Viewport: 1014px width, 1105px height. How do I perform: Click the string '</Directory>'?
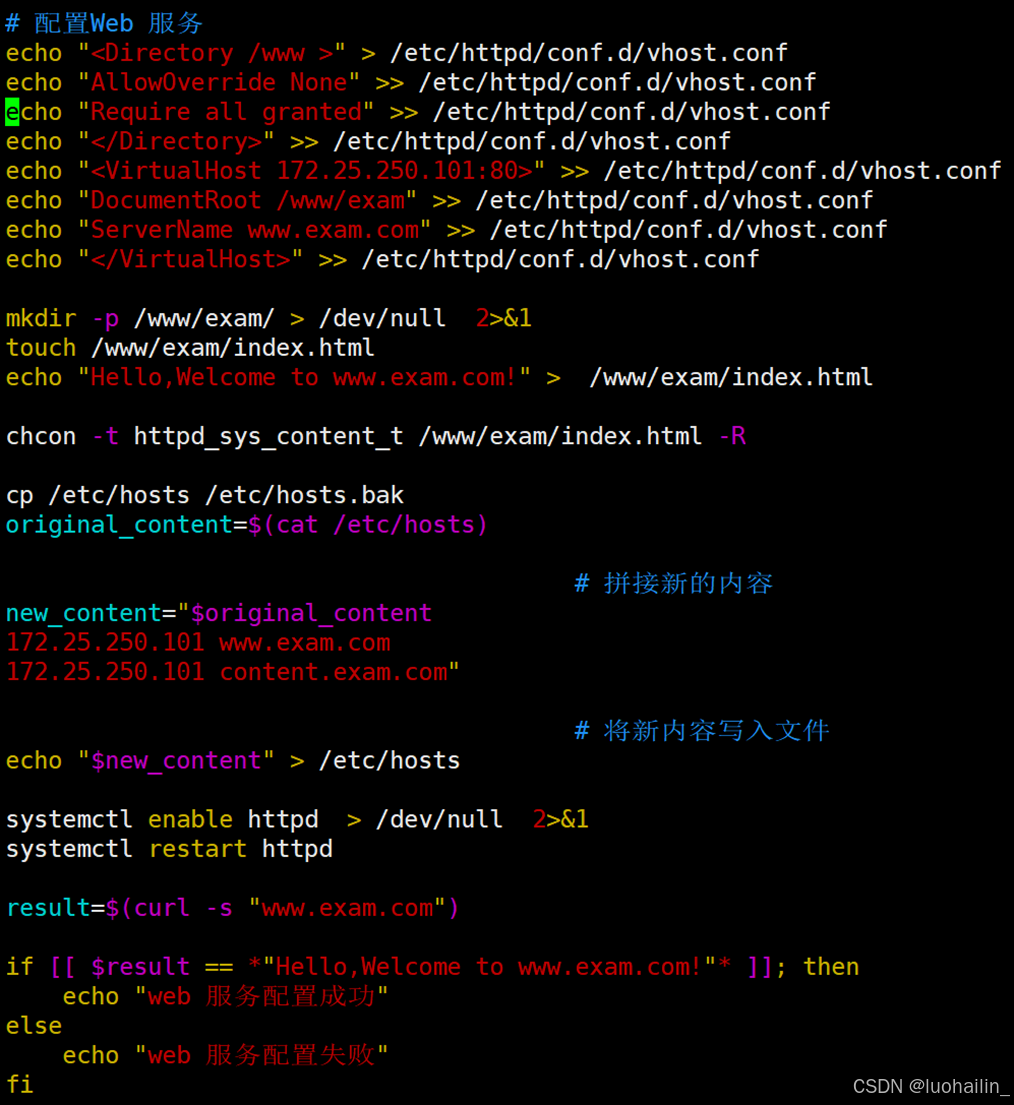pos(176,142)
